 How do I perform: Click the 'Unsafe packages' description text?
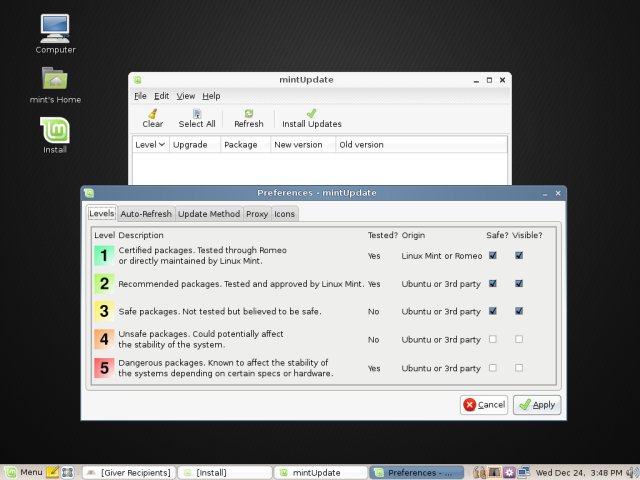click(201, 339)
